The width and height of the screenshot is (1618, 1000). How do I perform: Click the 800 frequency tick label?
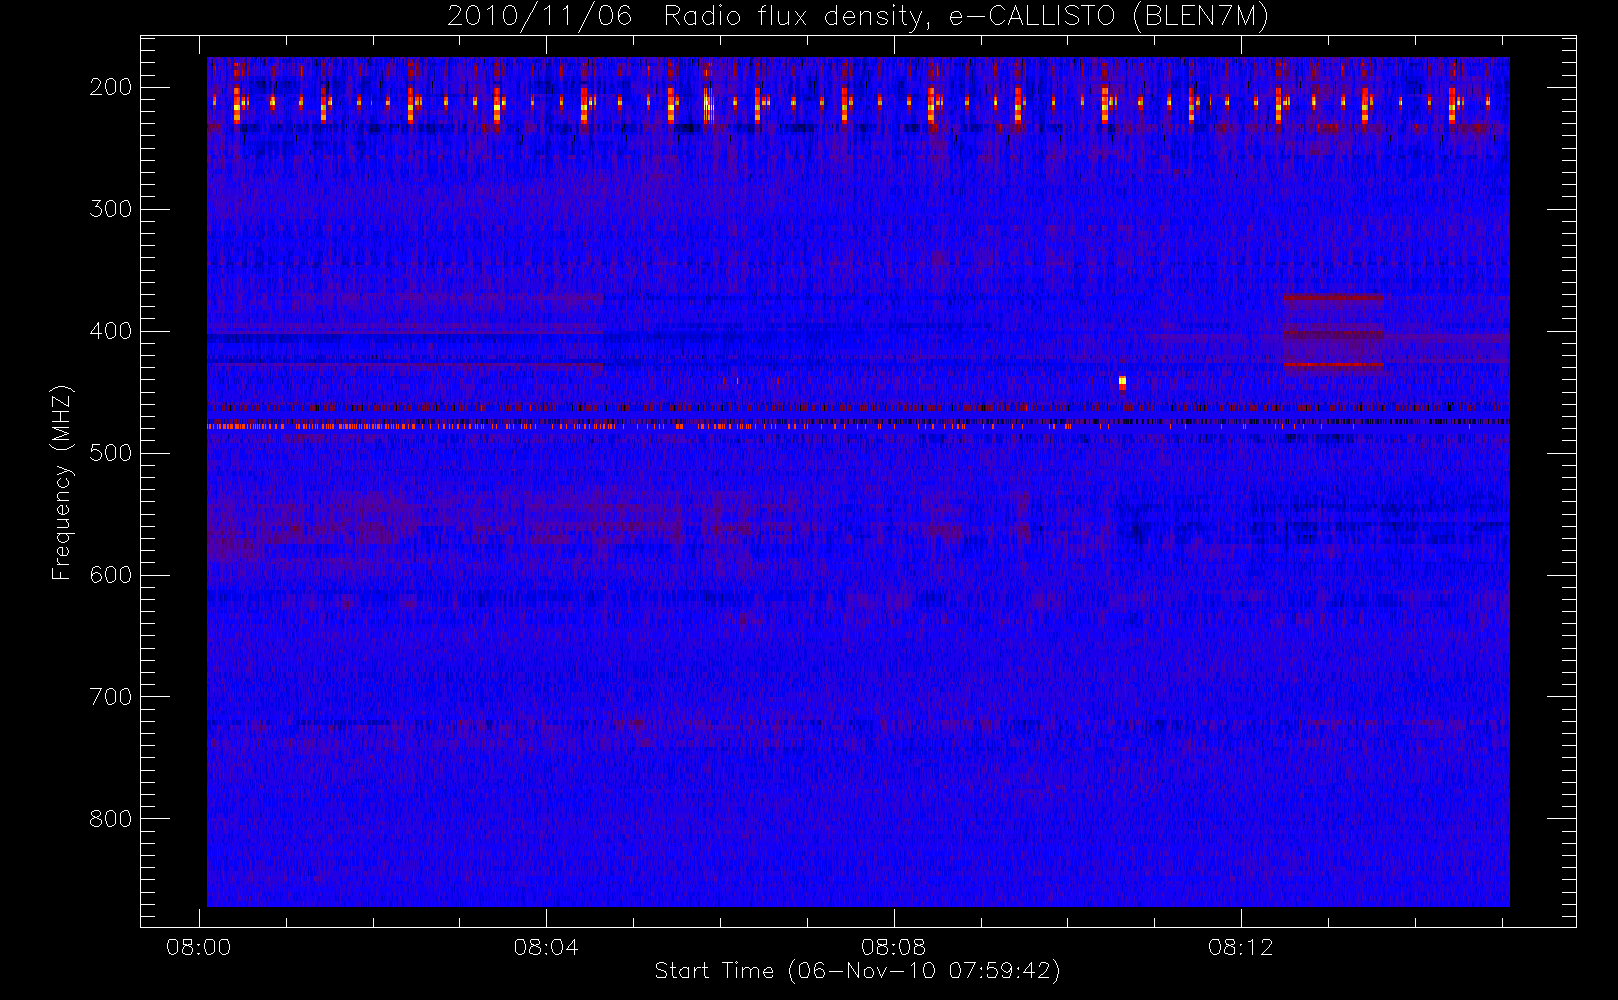click(111, 819)
